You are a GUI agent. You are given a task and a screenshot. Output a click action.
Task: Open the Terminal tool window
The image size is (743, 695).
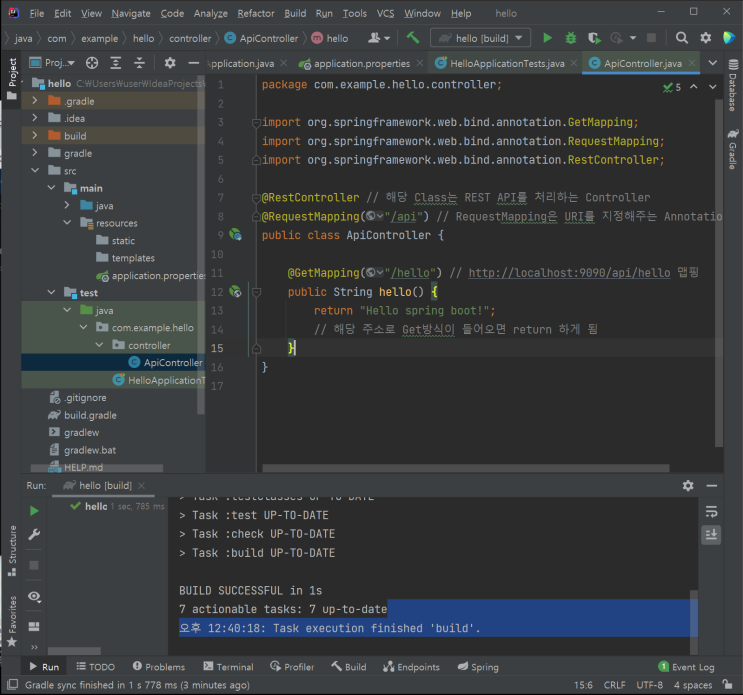pos(228,667)
